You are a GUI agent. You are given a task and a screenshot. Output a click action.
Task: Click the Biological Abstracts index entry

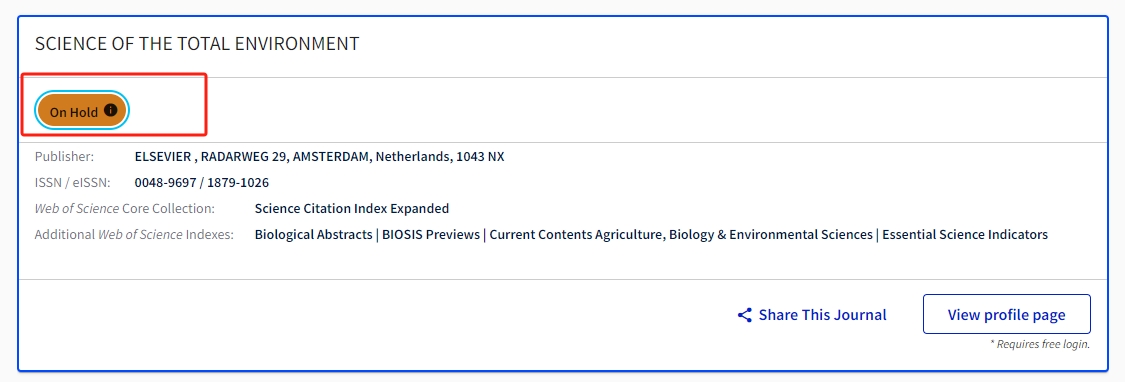pos(314,235)
